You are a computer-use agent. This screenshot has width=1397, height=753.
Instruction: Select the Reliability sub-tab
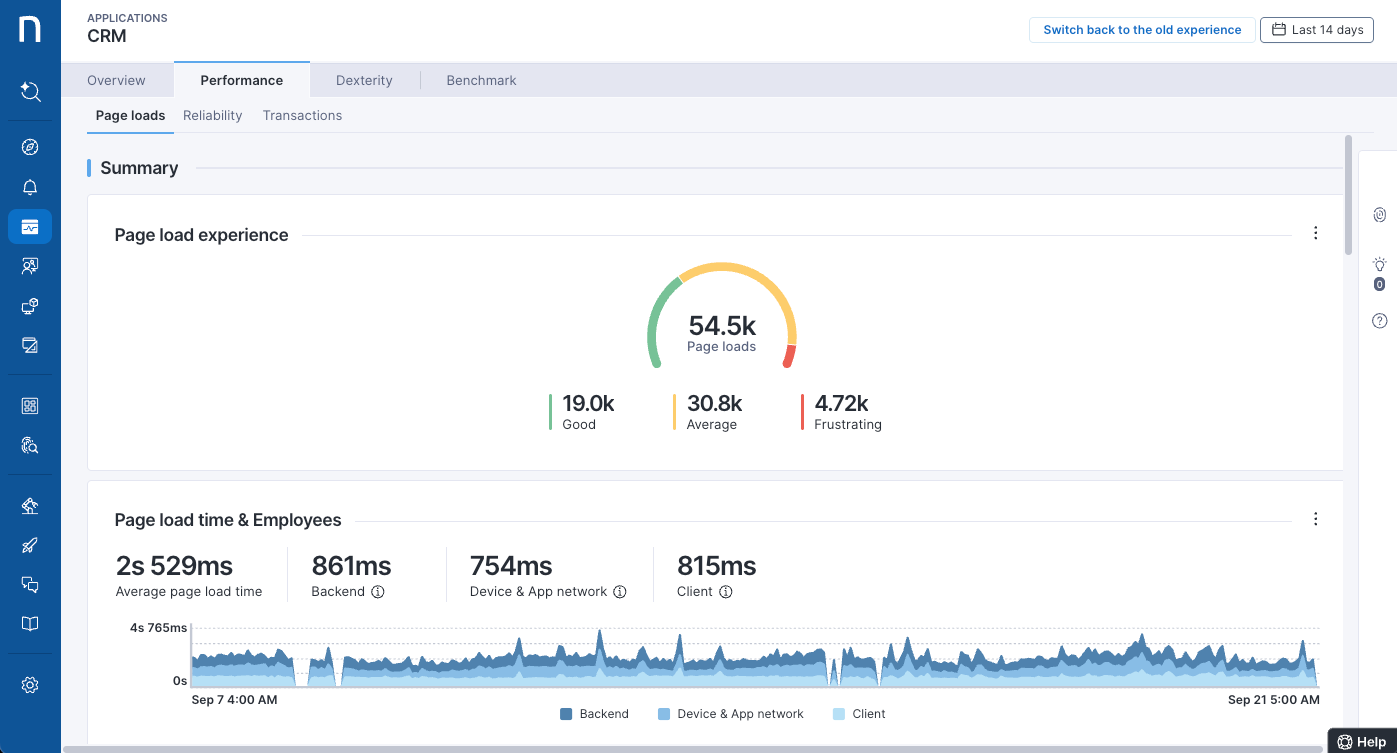point(212,115)
